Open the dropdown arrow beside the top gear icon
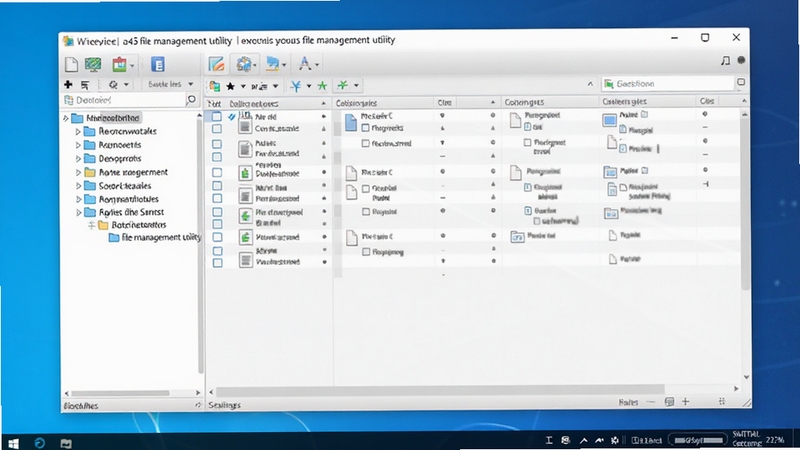 255,65
